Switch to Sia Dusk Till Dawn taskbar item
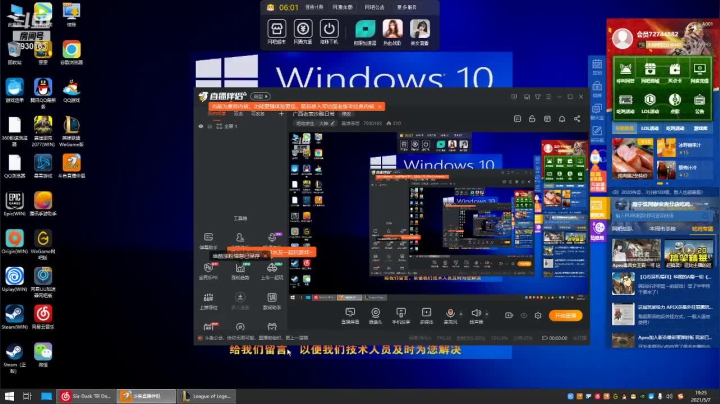This screenshot has height=404, width=720. click(x=86, y=396)
